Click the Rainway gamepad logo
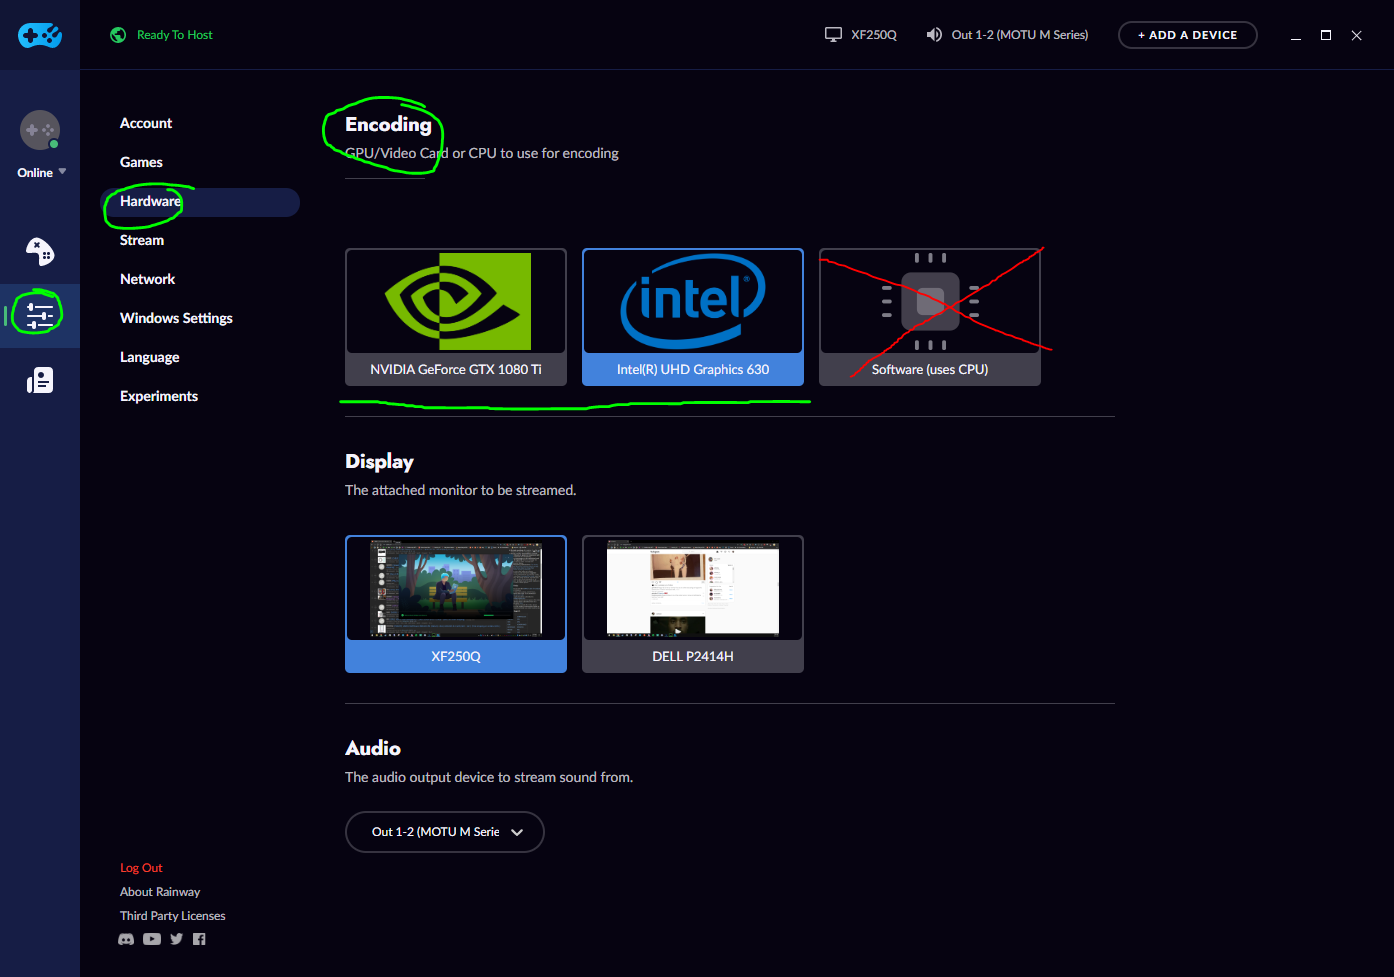Viewport: 1394px width, 977px height. click(x=40, y=35)
